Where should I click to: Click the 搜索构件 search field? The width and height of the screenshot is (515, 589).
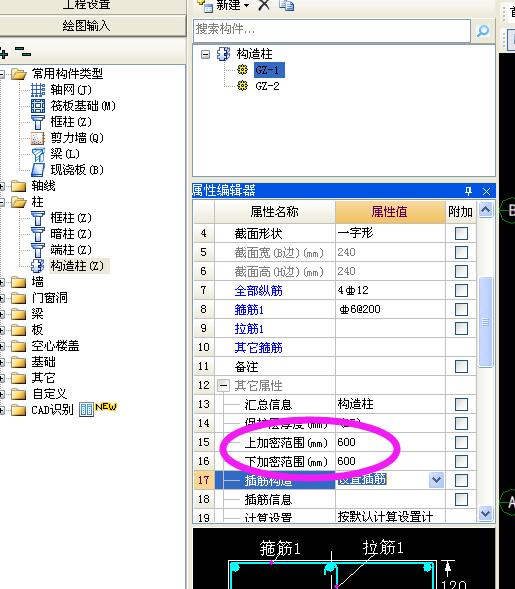(332, 30)
